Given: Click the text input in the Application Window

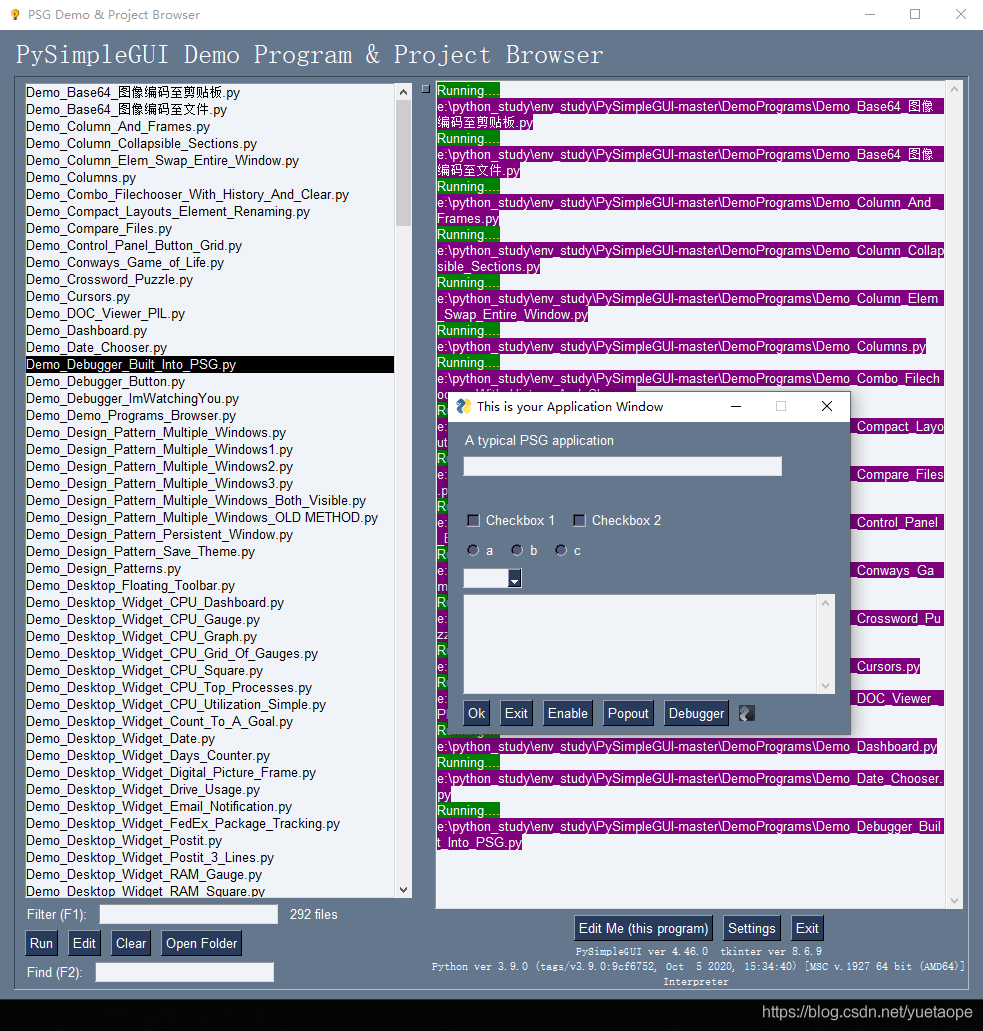Looking at the screenshot, I should [623, 466].
